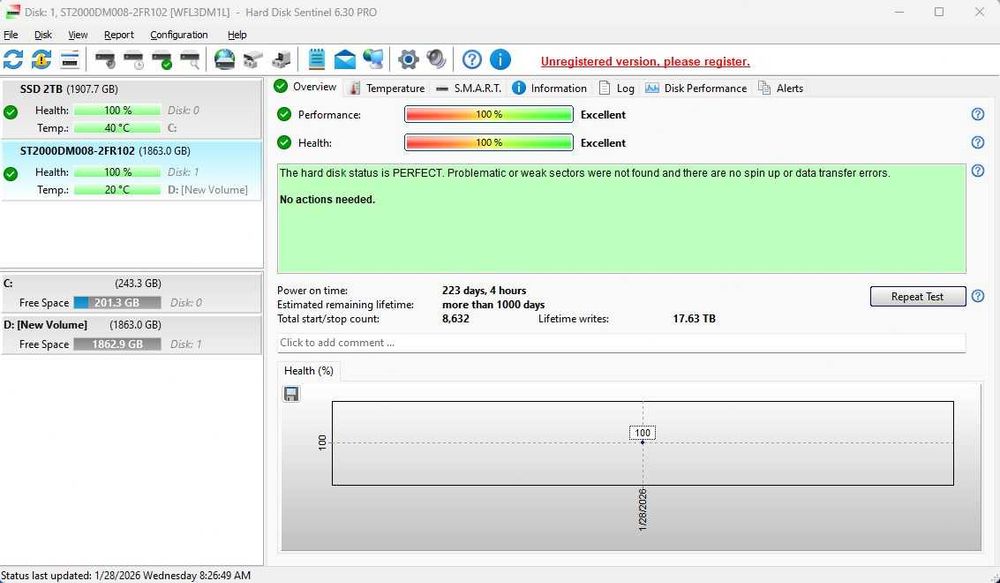Click the green check on SSD 2TB
This screenshot has height=583, width=1000.
coord(11,112)
